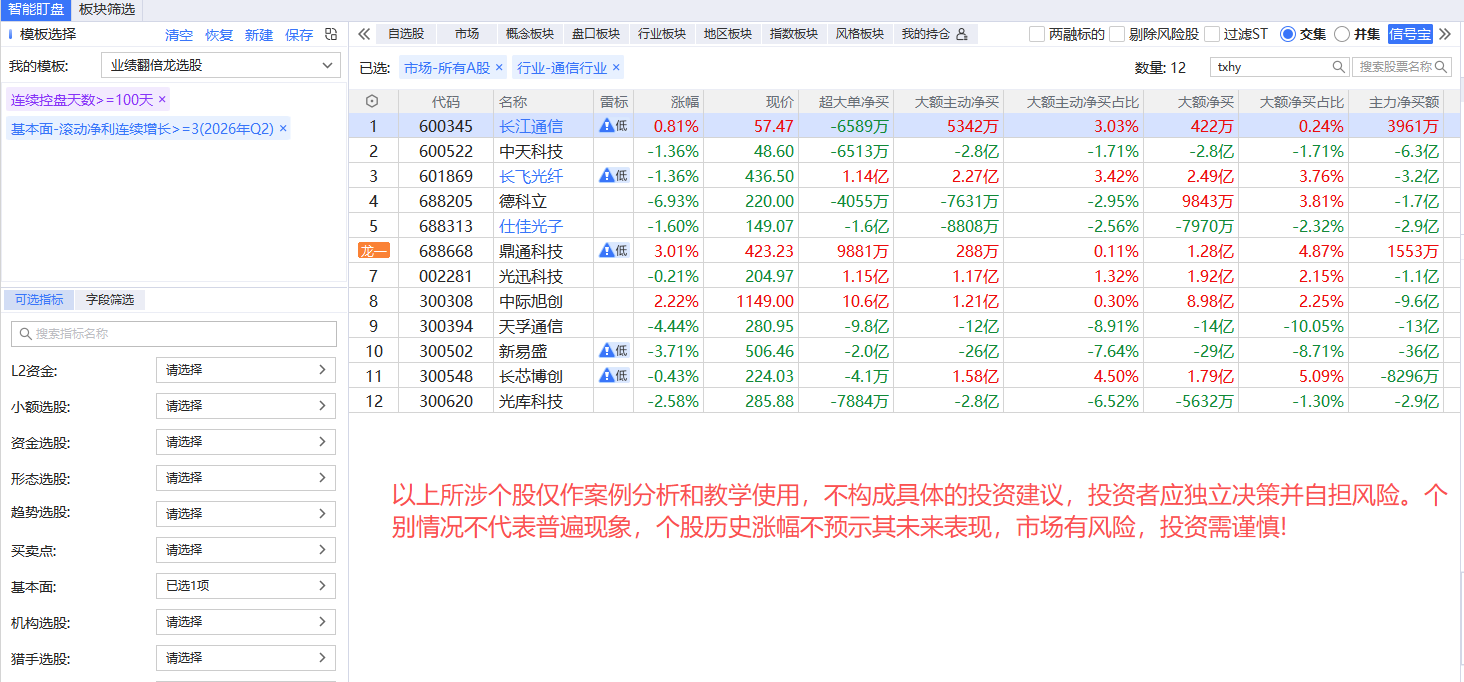Click the column settings hexagon icon
Screen dimensions: 1464x682
coord(373,102)
